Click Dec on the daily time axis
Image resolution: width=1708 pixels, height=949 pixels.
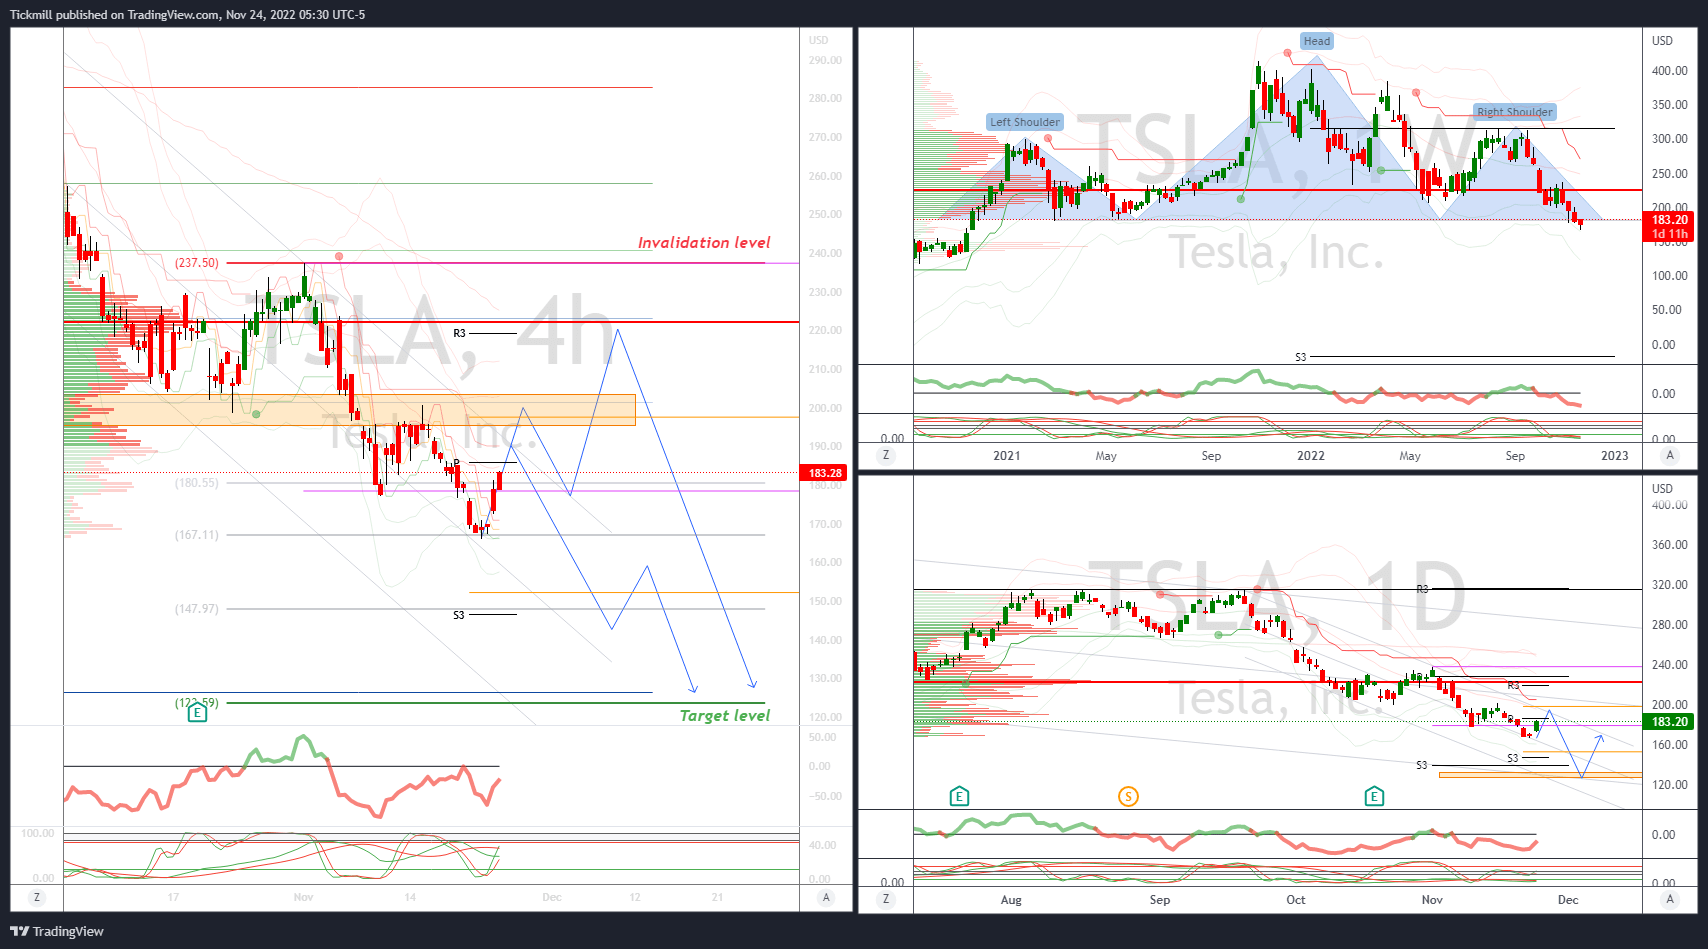(x=1568, y=900)
